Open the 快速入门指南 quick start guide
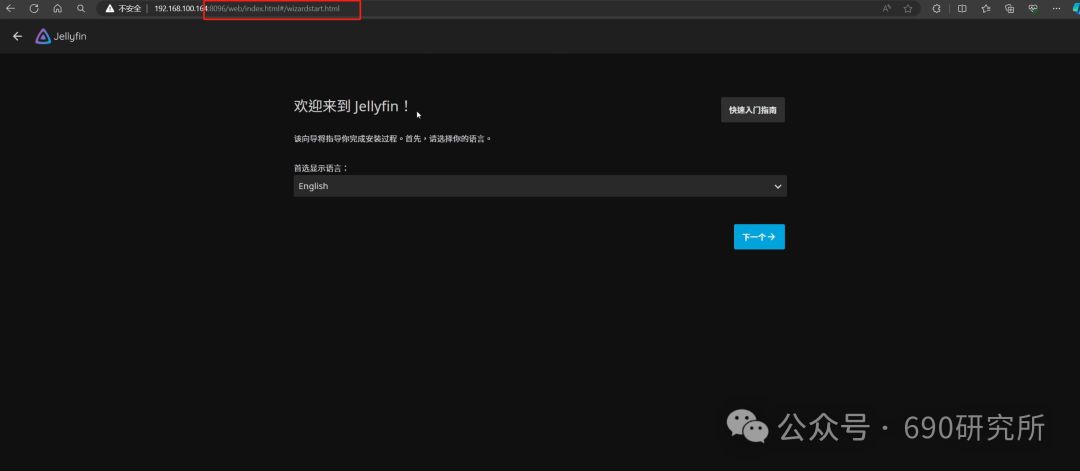 tap(753, 110)
